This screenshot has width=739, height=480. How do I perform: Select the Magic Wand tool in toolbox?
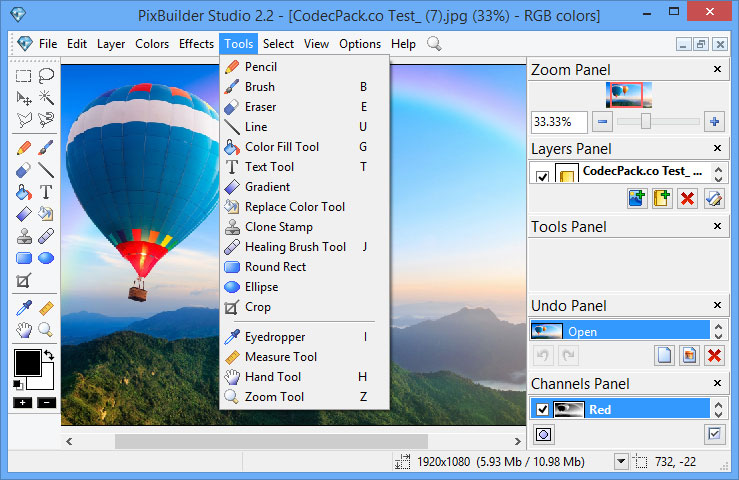(x=46, y=97)
